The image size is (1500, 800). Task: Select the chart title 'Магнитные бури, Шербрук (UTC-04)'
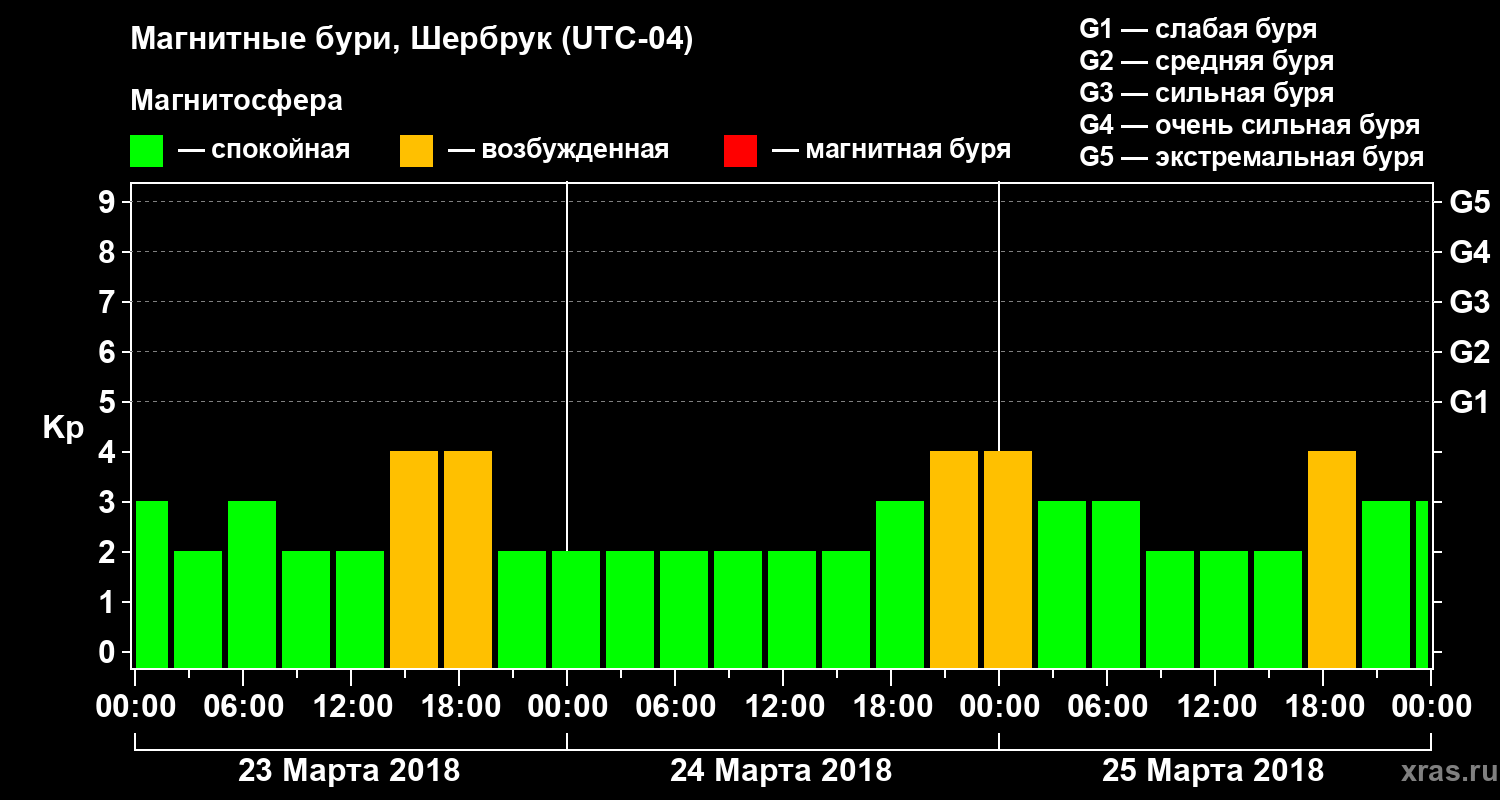[411, 41]
